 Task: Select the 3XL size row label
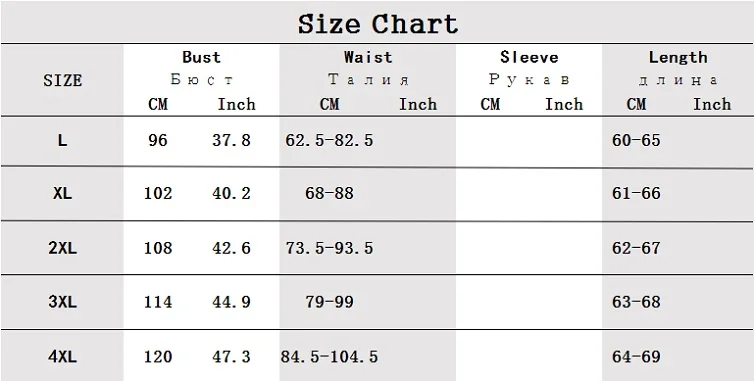pos(63,302)
